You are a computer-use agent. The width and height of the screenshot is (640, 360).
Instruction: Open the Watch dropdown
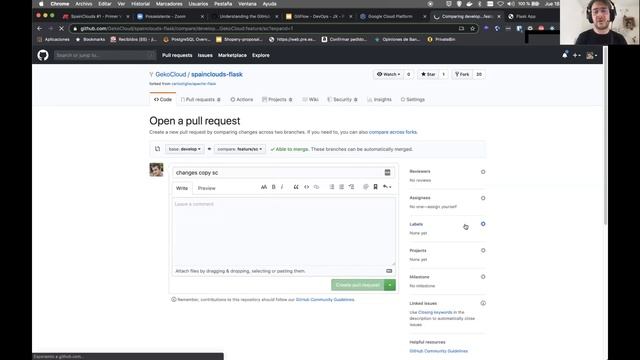[389, 74]
